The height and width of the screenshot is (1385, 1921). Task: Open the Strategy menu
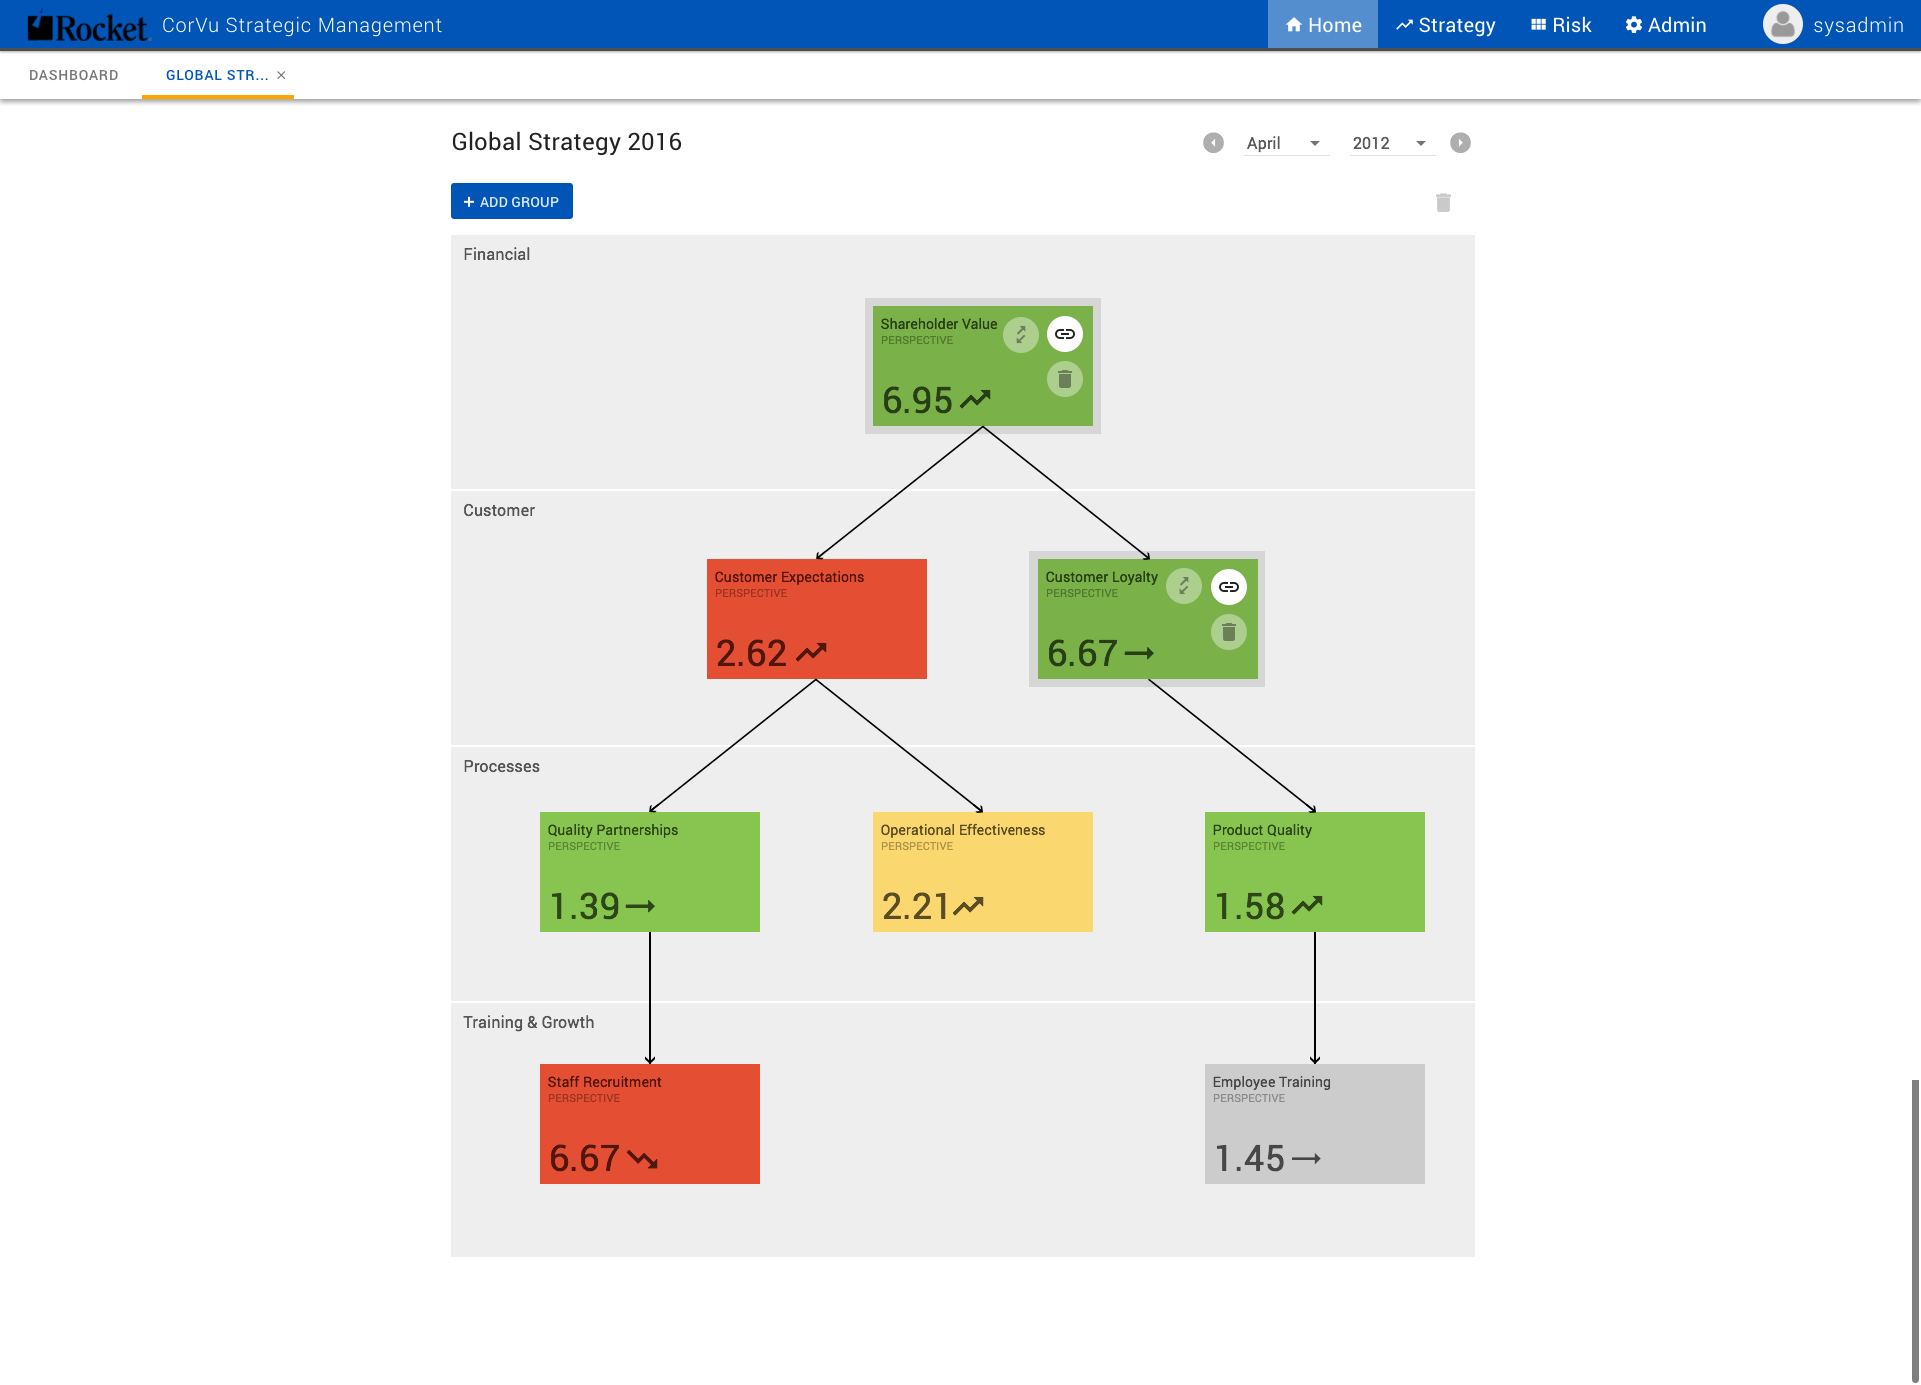pos(1446,25)
